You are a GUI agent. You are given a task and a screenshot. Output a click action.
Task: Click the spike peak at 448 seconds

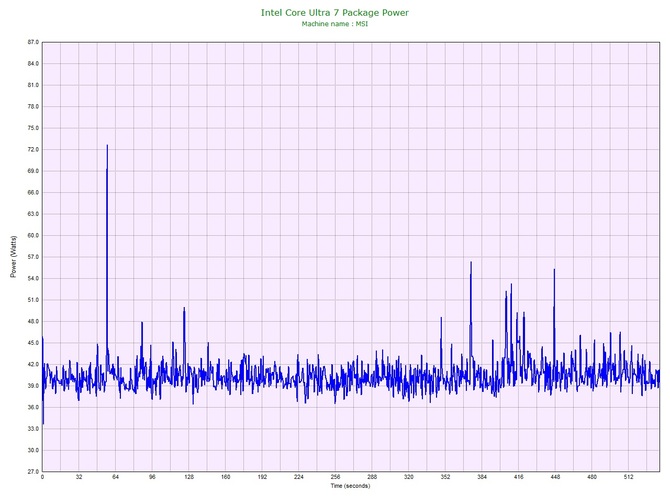point(554,270)
